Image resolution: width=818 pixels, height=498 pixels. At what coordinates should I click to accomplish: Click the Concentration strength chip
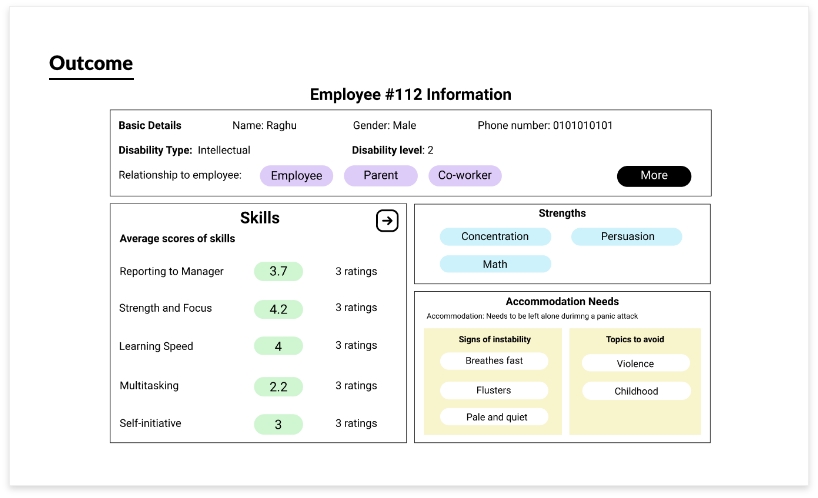[x=495, y=237]
